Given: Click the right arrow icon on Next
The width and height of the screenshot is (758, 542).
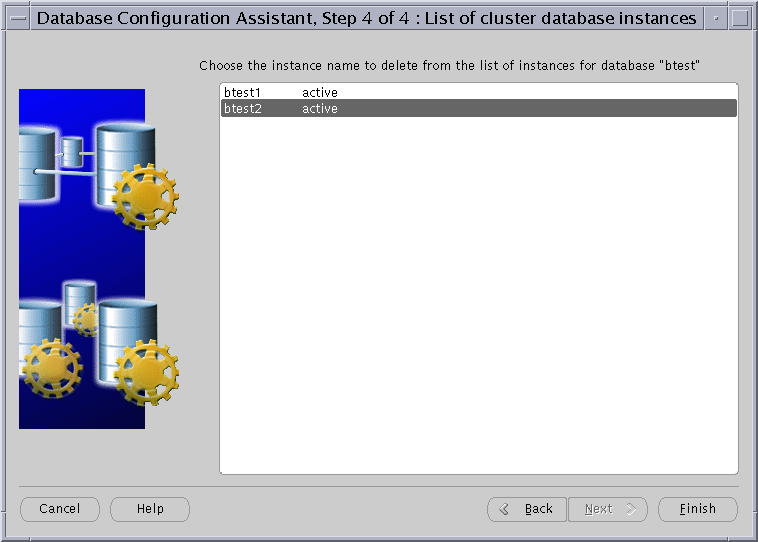Looking at the screenshot, I should (631, 509).
